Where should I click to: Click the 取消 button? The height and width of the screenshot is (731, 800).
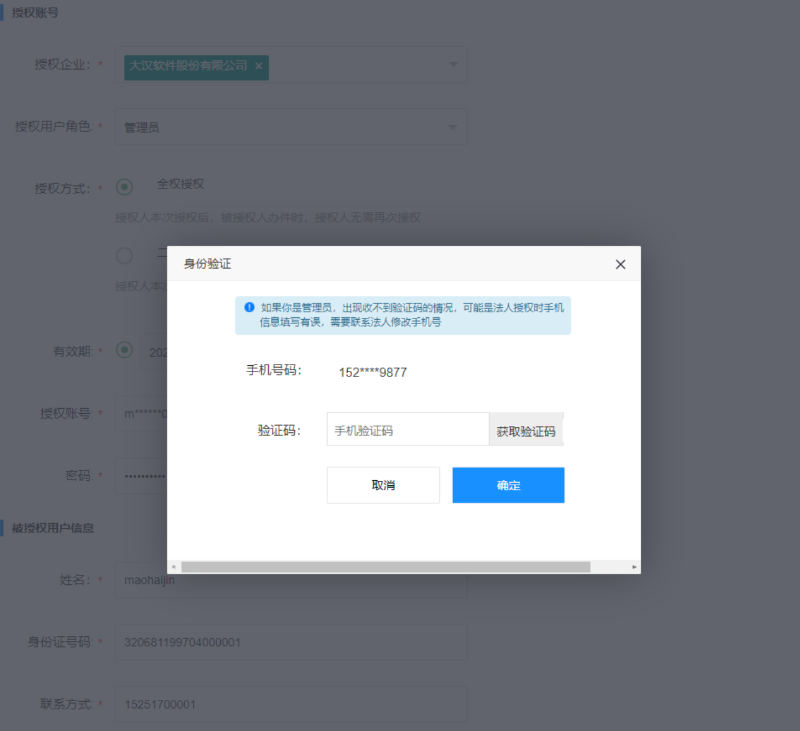click(383, 485)
